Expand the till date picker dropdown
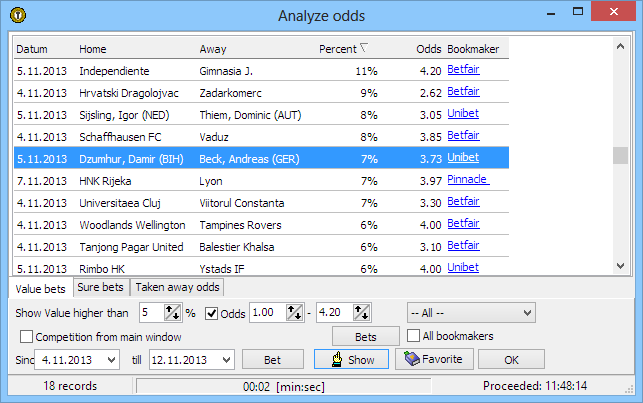Image resolution: width=643 pixels, height=403 pixels. [226, 359]
